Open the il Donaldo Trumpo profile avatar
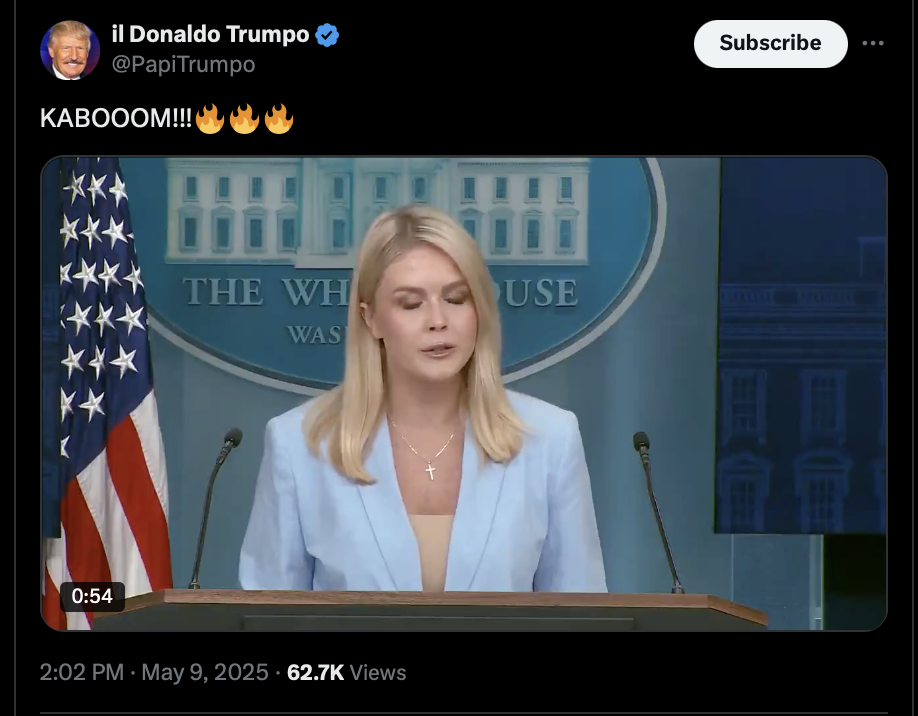Screen dimensions: 918x716 70,50
